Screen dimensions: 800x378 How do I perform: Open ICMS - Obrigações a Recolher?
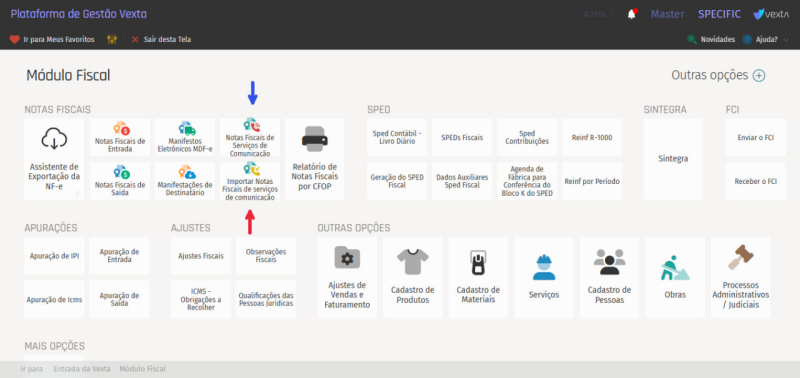pyautogui.click(x=201, y=299)
